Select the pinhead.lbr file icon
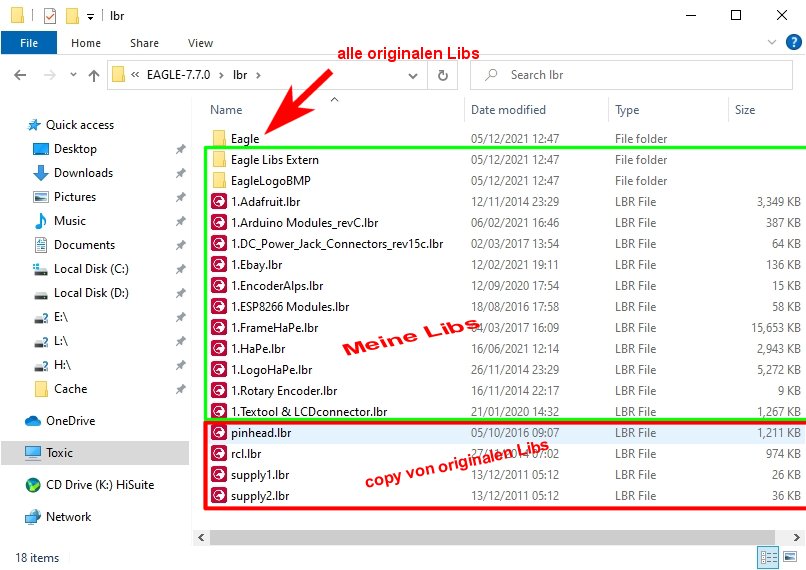Viewport: 806px width, 570px height. click(x=219, y=433)
